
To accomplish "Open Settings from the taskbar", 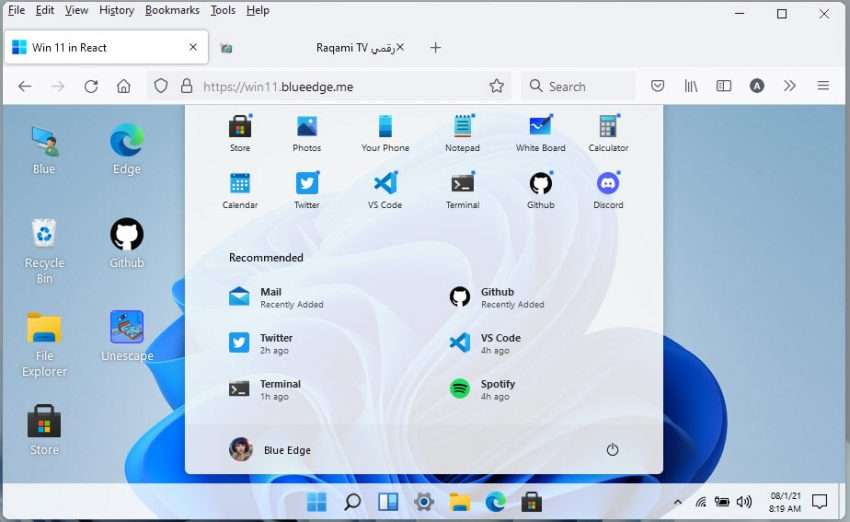I will 424,502.
